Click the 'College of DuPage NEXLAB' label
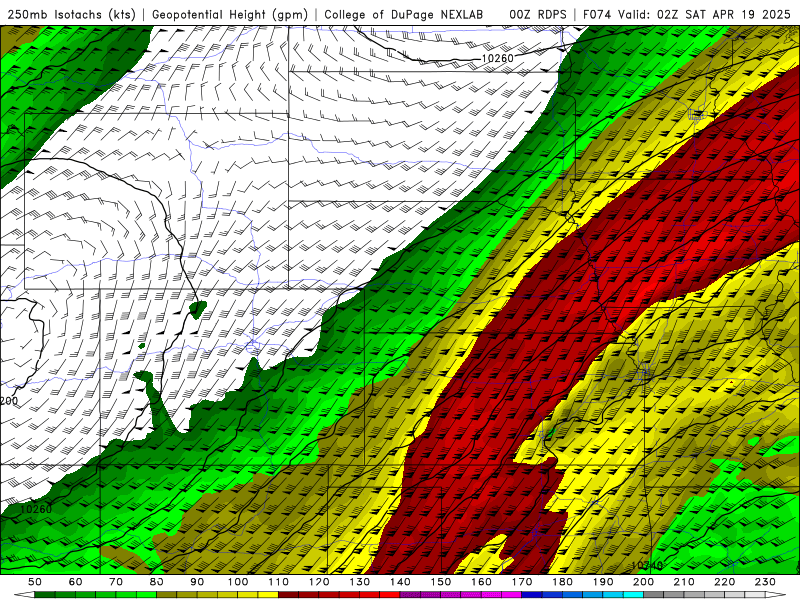Screen dimensions: 800x600 (x=404, y=14)
